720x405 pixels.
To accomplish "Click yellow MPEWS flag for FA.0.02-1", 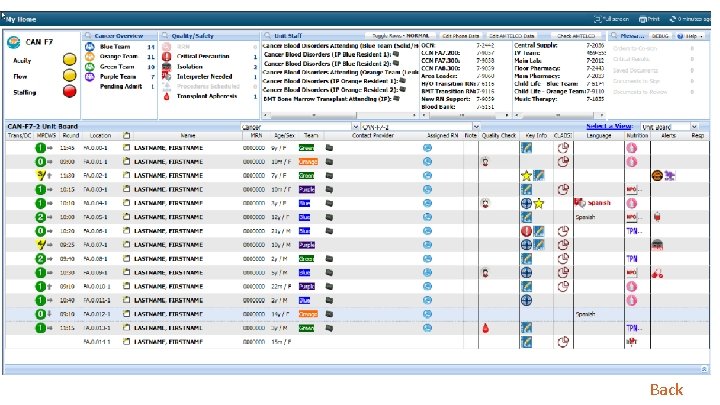I will pyautogui.click(x=40, y=175).
